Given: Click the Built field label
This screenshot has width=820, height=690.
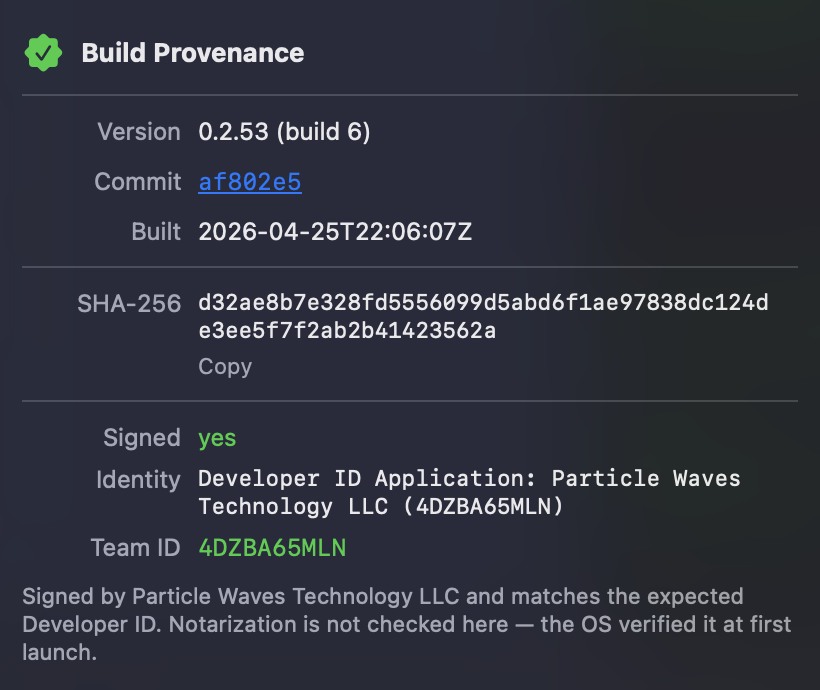Looking at the screenshot, I should [156, 232].
